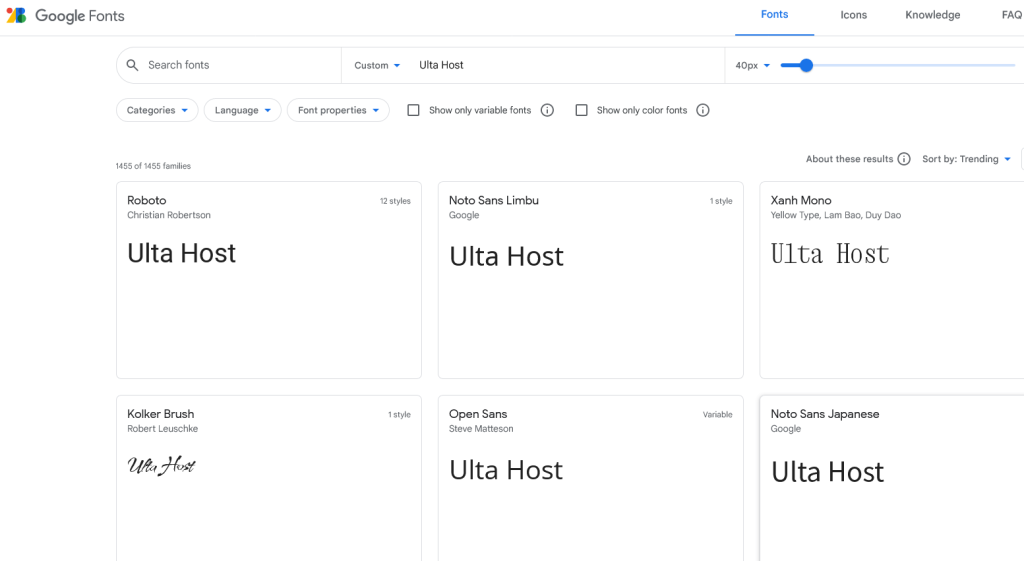Image resolution: width=1024 pixels, height=561 pixels.
Task: Open info icon next to About these results
Action: 904,159
